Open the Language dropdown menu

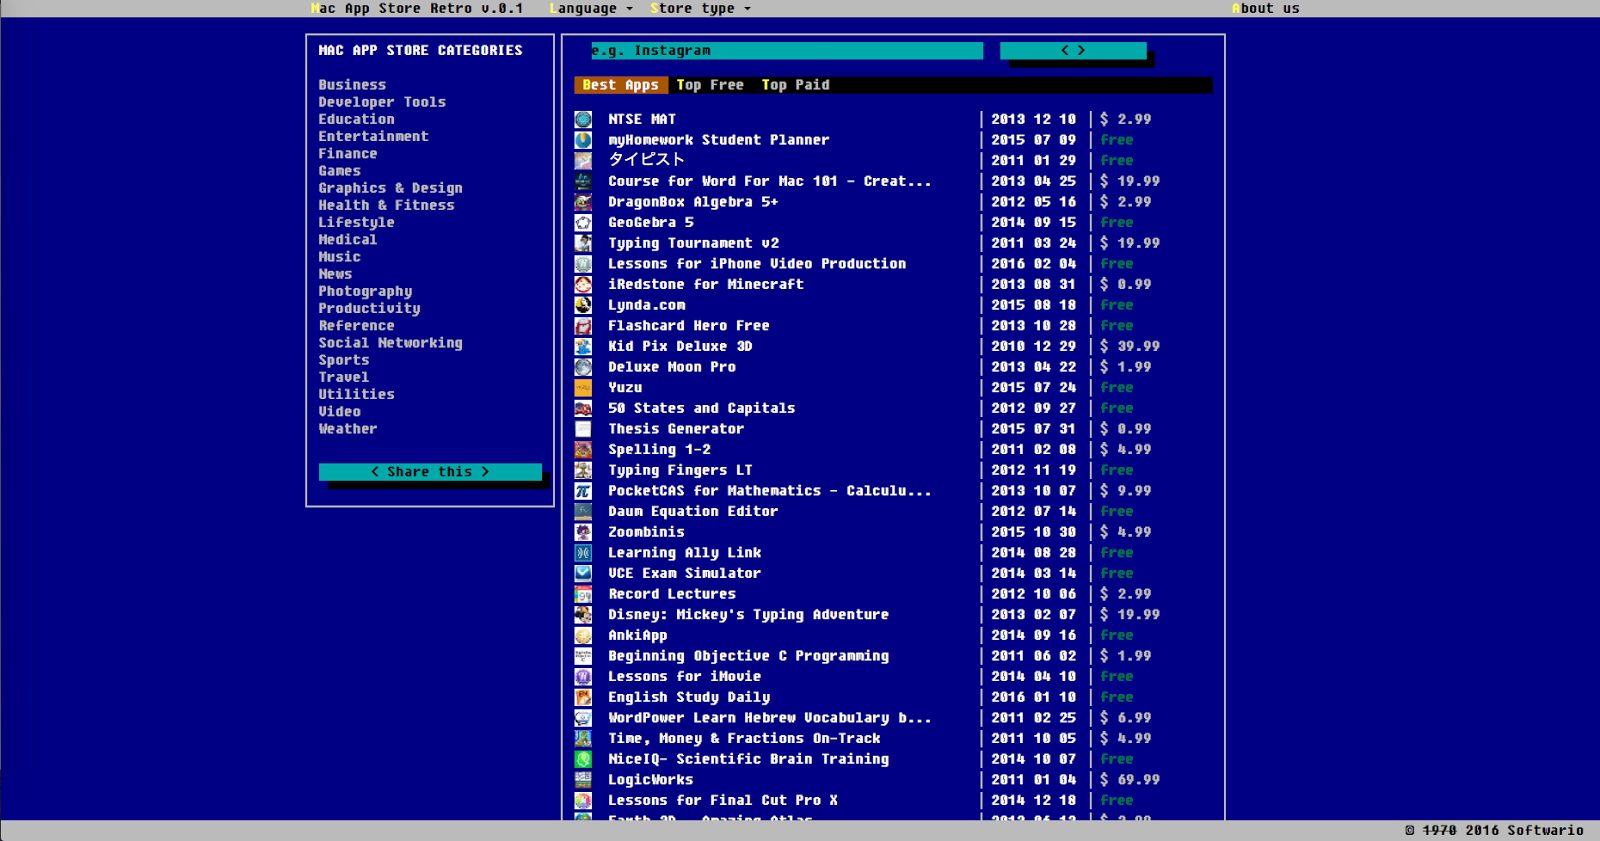pos(591,8)
